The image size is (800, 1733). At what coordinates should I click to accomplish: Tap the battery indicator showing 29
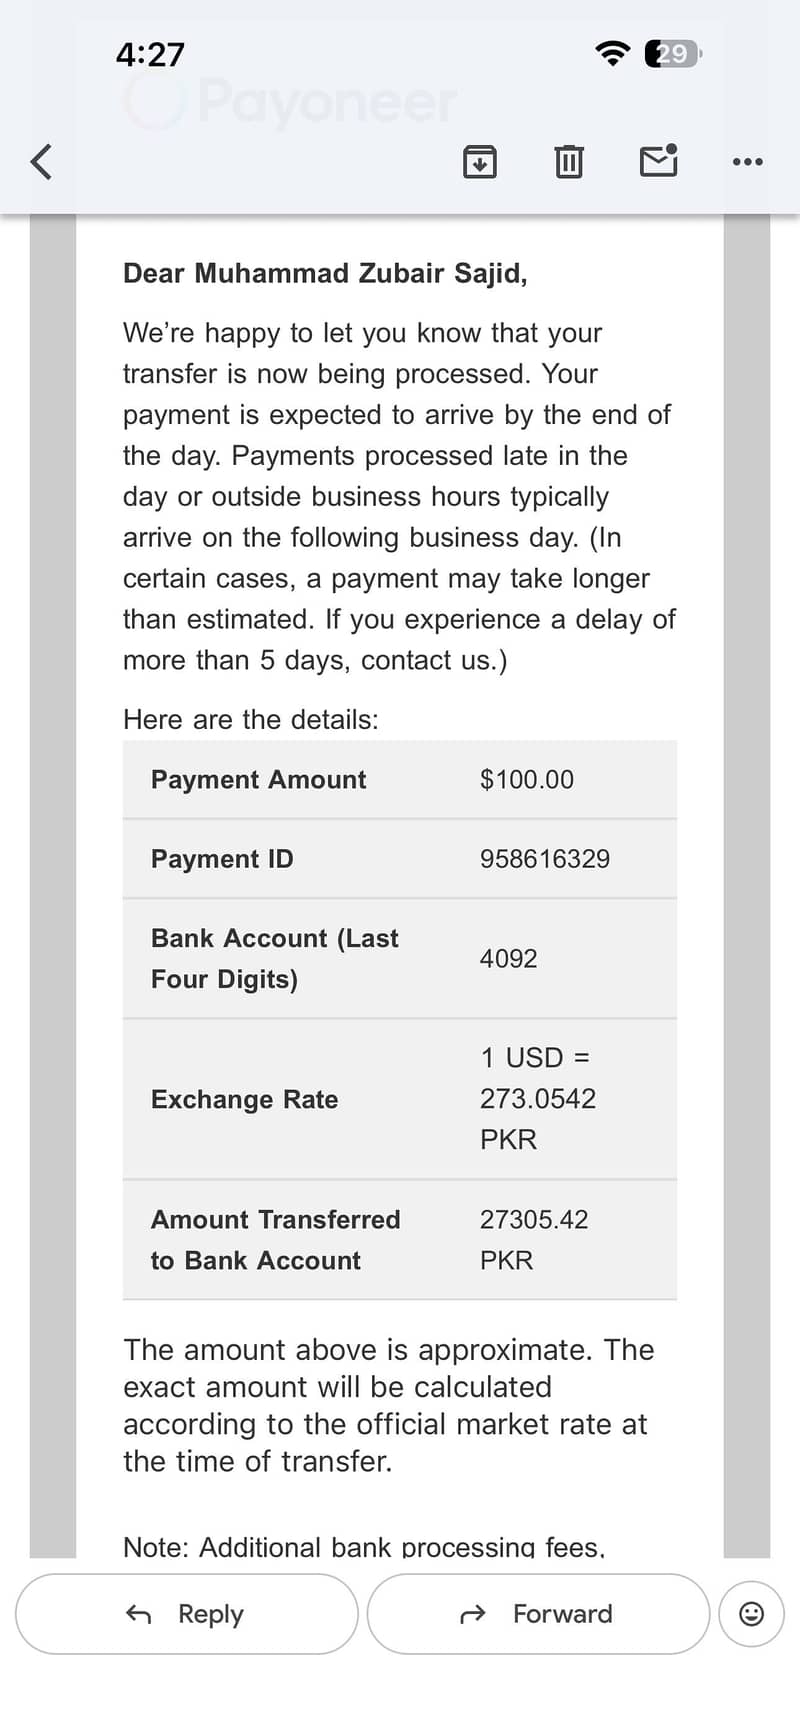pos(674,53)
